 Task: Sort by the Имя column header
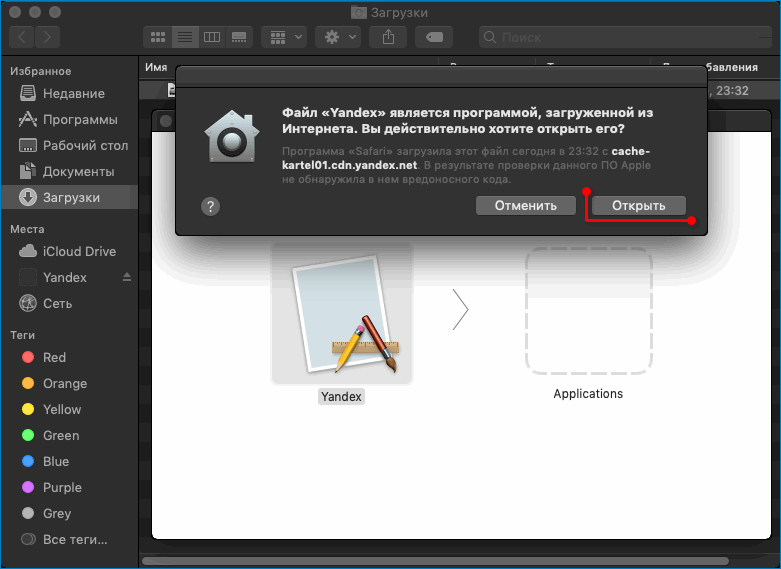coord(156,67)
